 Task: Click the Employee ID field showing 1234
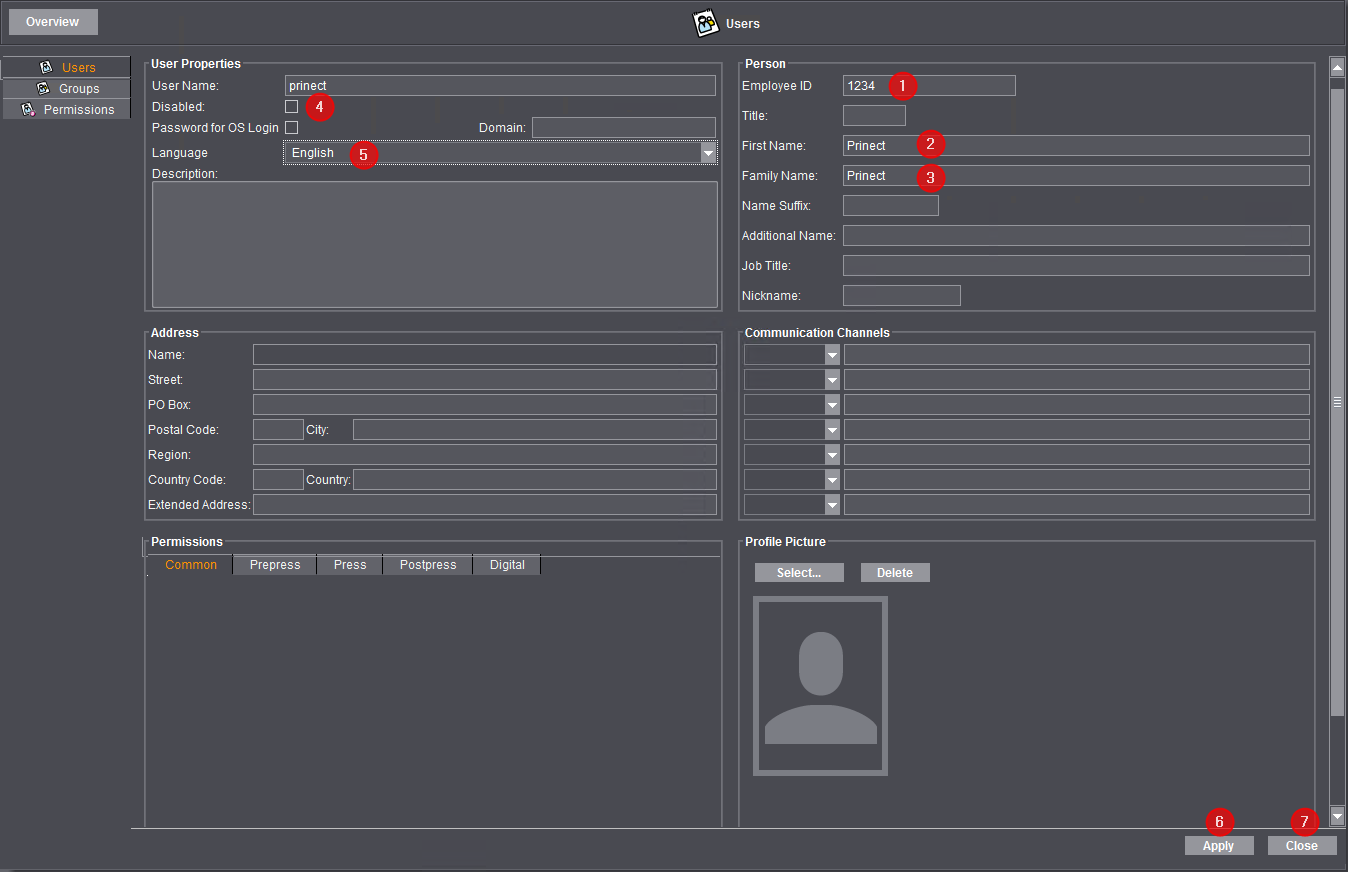click(x=928, y=85)
